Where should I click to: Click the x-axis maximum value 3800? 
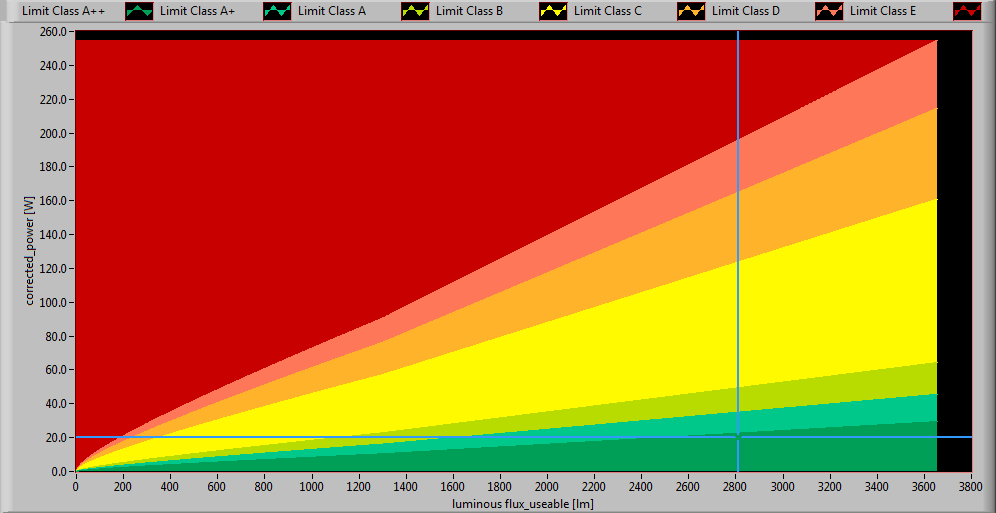point(971,486)
